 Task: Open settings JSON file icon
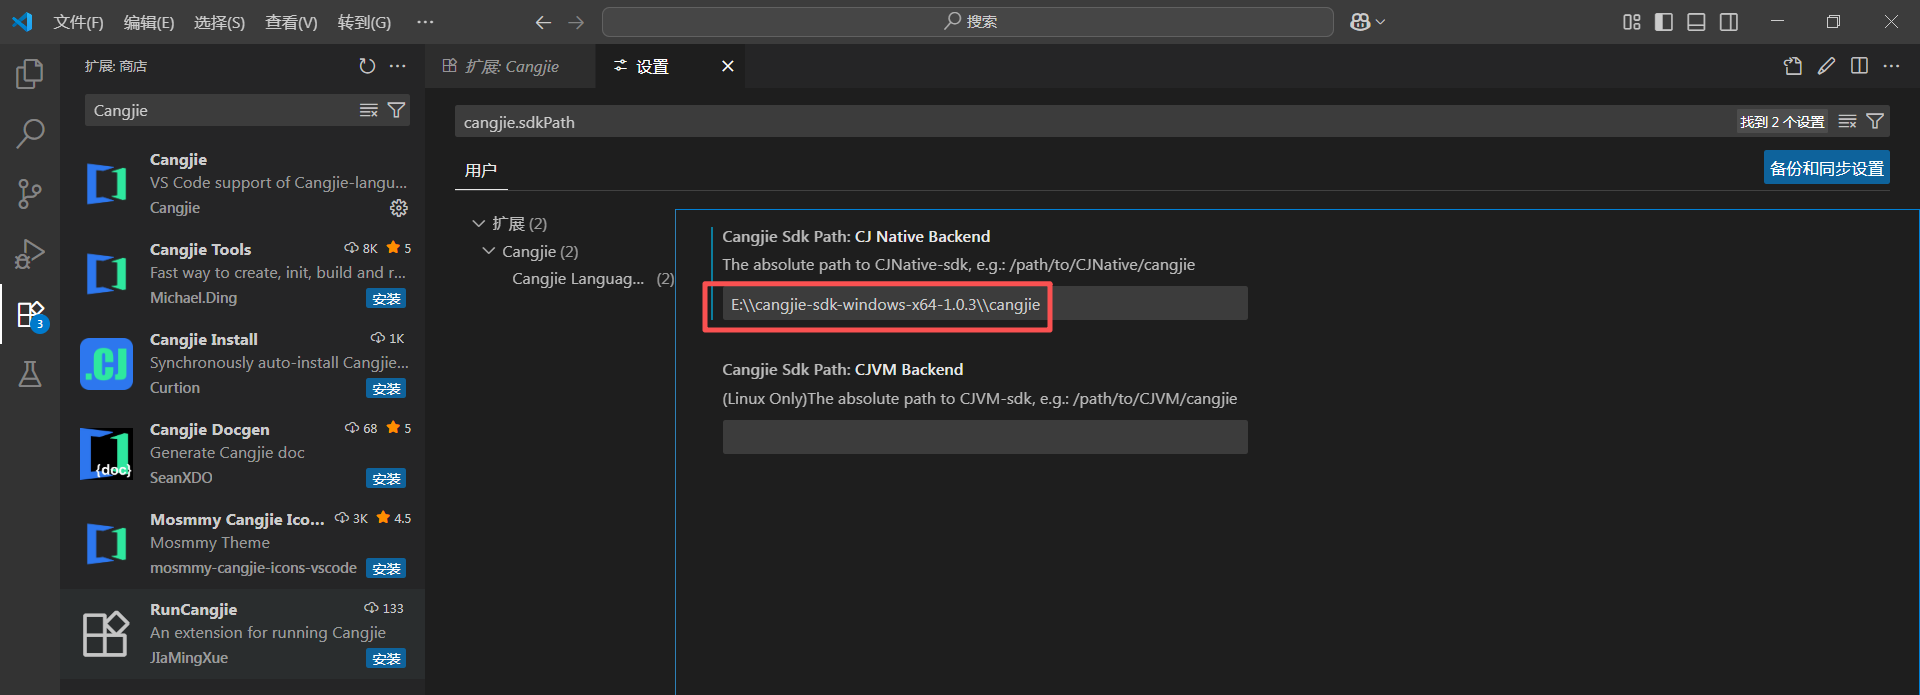pyautogui.click(x=1793, y=66)
